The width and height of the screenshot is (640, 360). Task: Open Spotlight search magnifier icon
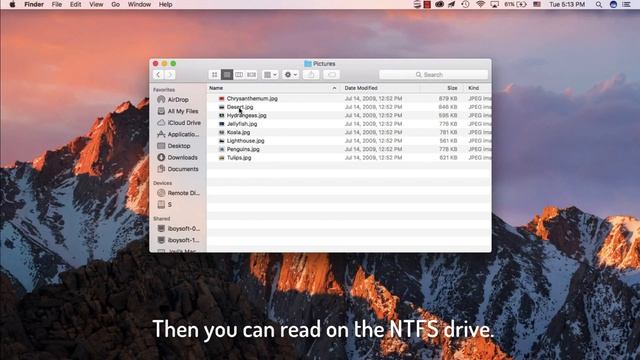[x=599, y=4]
